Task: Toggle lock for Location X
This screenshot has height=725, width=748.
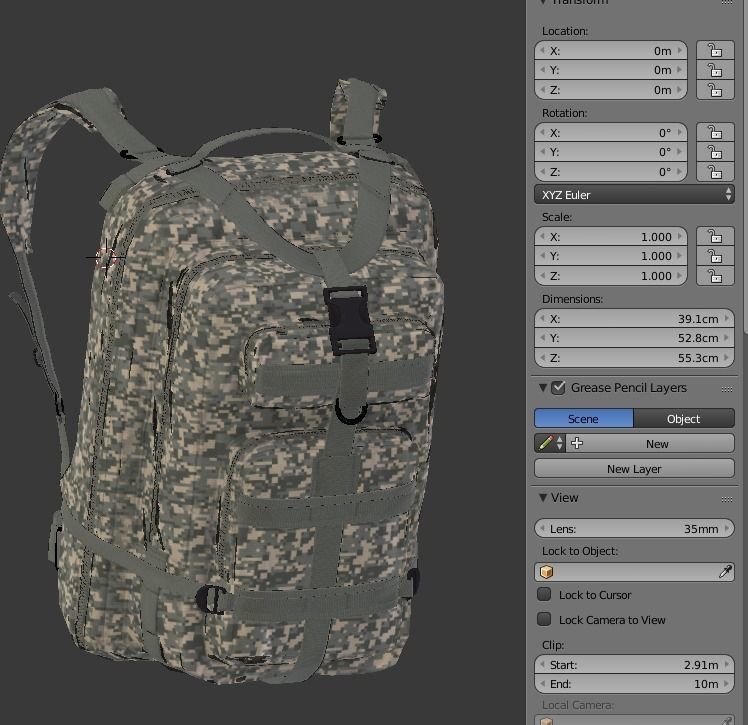Action: tap(715, 50)
